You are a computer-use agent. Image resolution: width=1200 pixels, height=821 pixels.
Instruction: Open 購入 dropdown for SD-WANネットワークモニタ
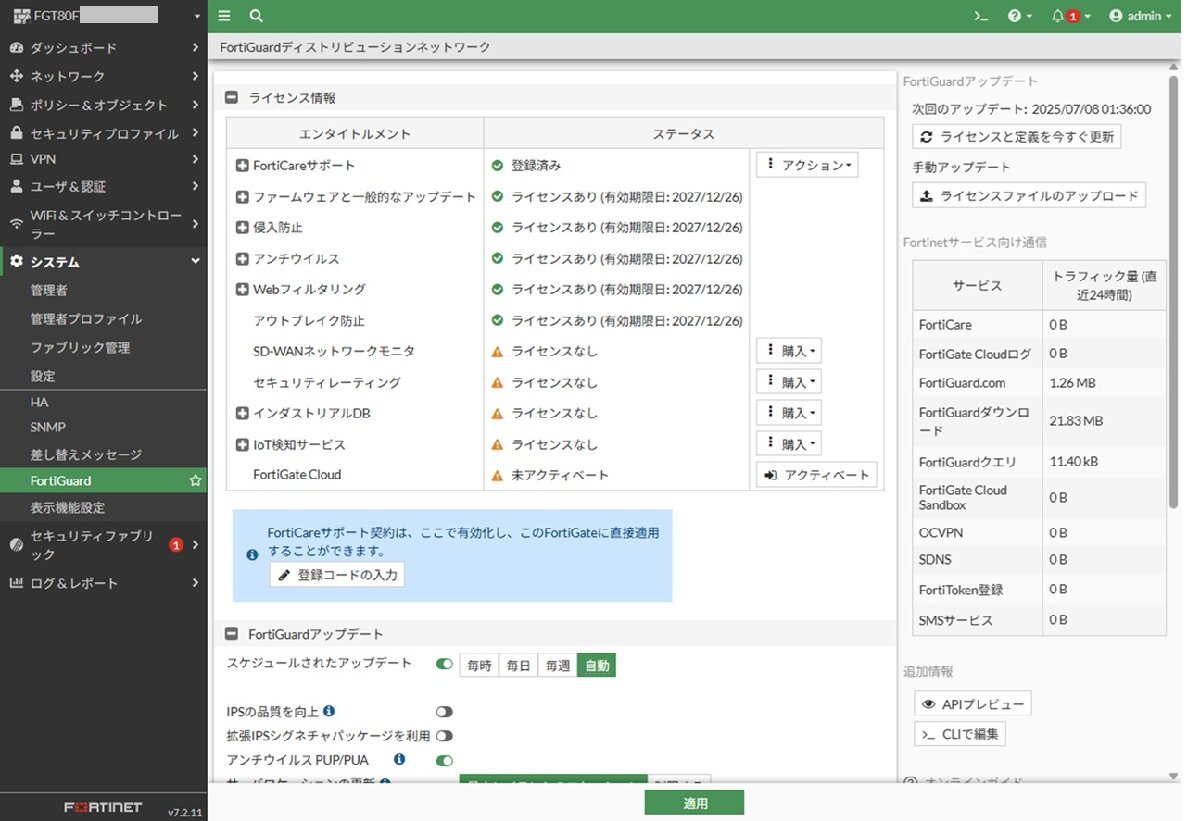pos(789,351)
